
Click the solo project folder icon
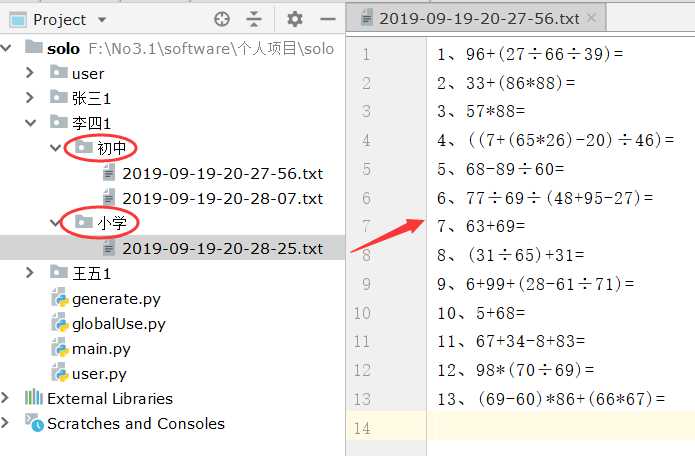click(x=34, y=46)
